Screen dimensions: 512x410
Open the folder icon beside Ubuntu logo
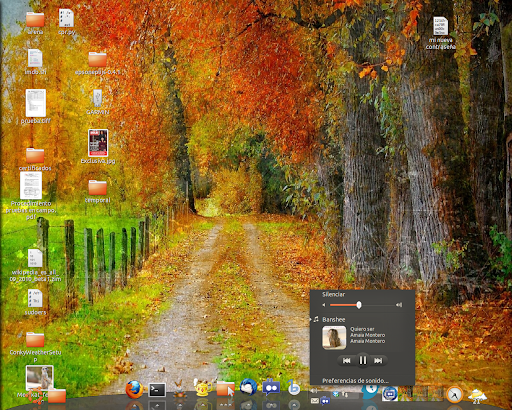pos(57,396)
